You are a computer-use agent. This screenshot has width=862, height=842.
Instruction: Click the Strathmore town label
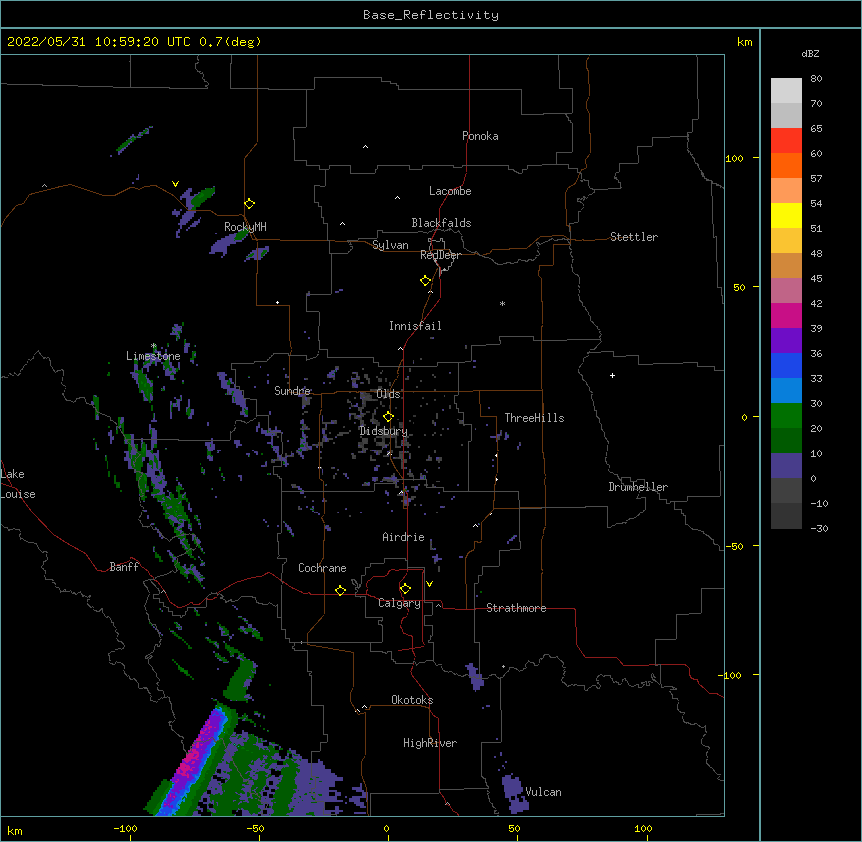tap(516, 608)
